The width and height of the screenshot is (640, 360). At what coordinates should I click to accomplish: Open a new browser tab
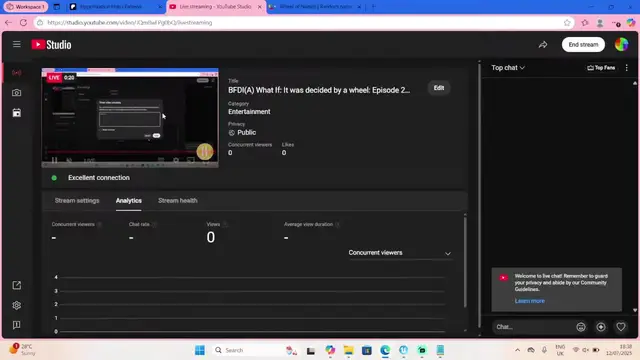(373, 7)
